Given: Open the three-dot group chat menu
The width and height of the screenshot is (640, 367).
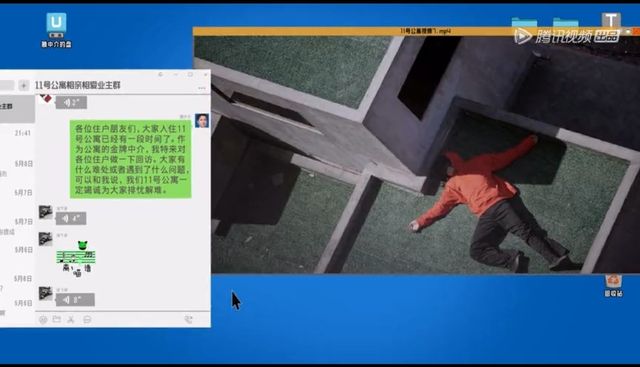Looking at the screenshot, I should coord(202,88).
